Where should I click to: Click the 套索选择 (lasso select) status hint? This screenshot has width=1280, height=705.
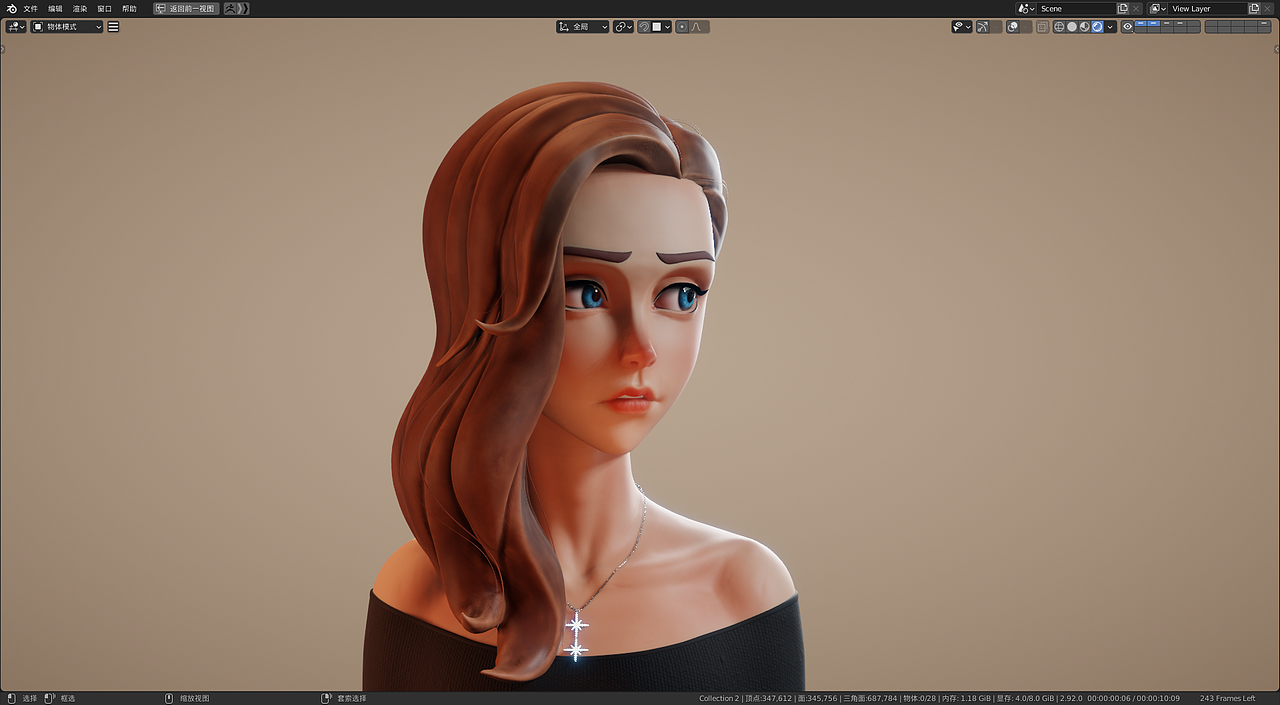pyautogui.click(x=351, y=698)
